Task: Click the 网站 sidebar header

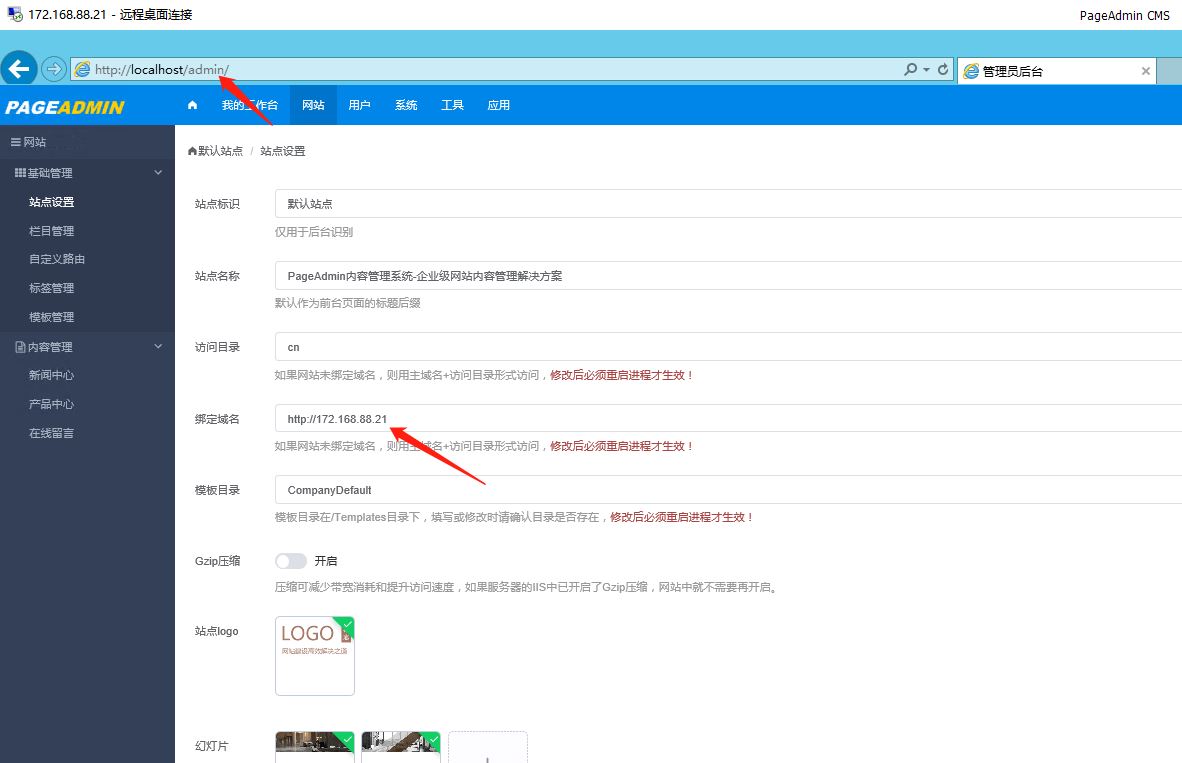Action: click(x=87, y=142)
